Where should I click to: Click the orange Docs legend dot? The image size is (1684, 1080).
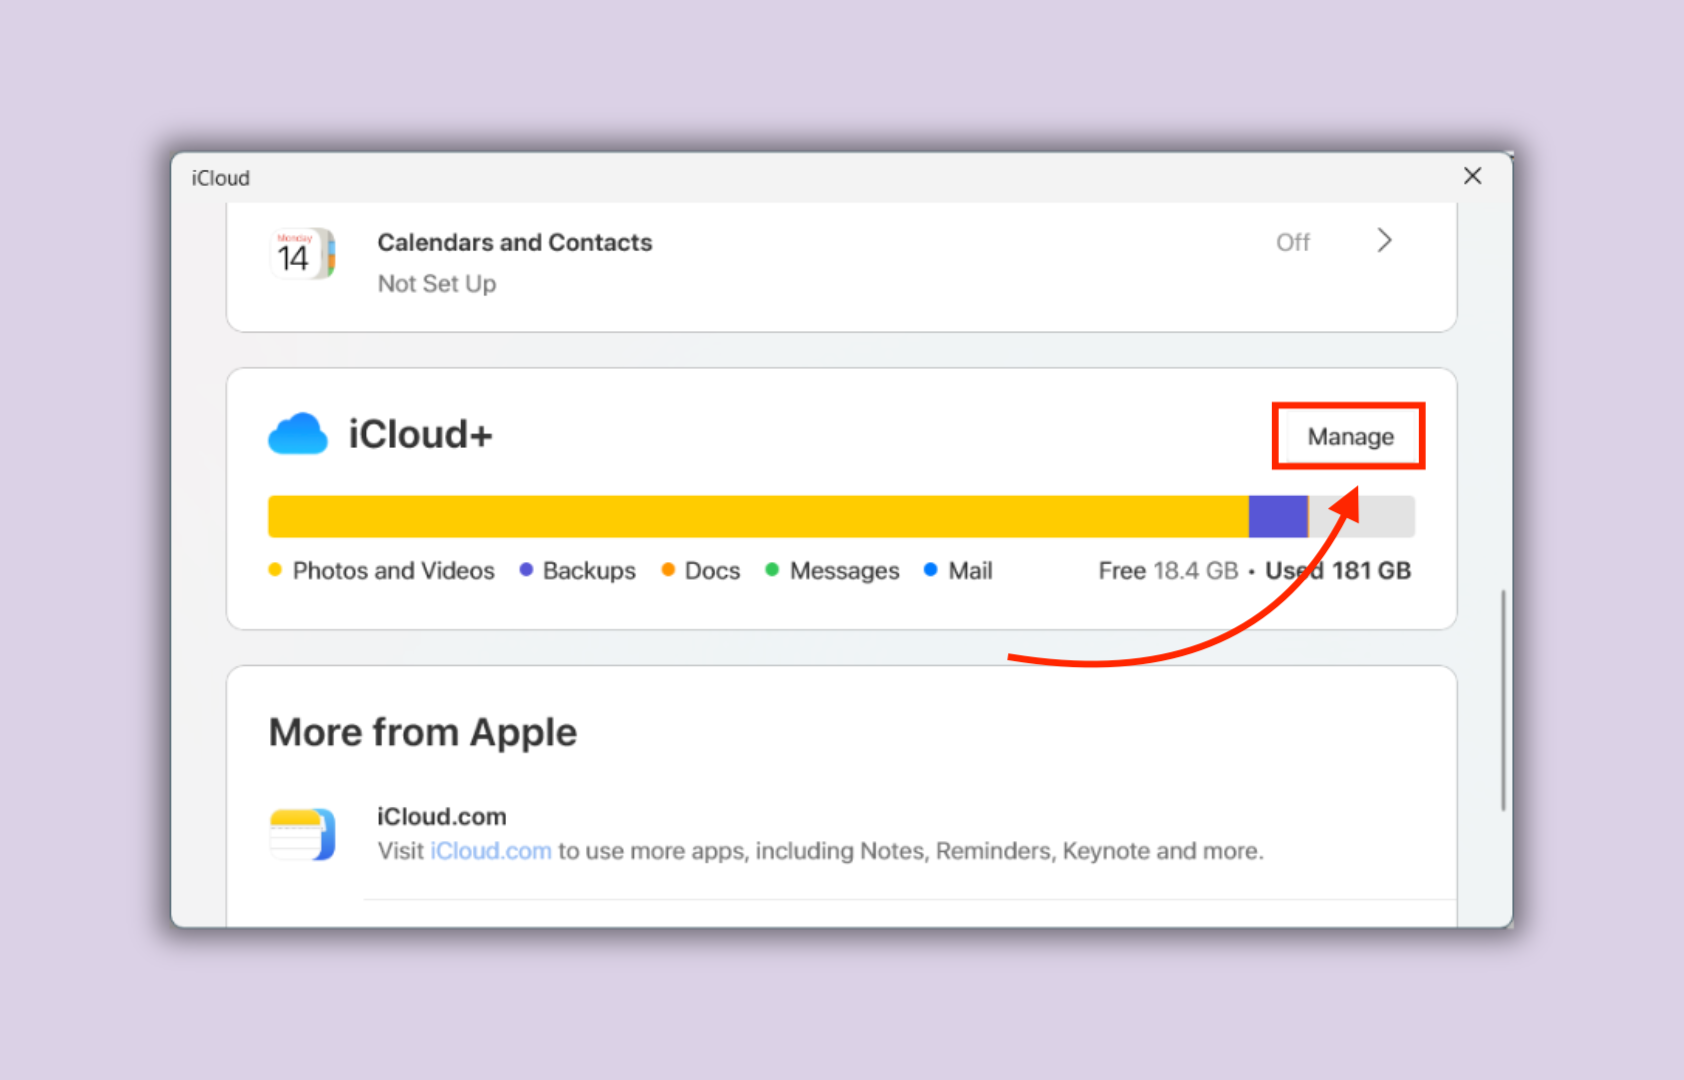[668, 570]
